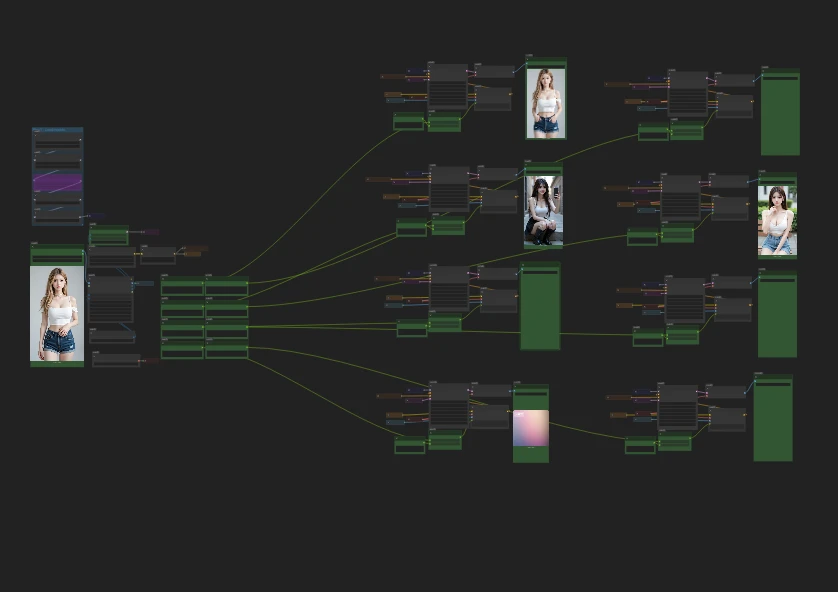Select the empty green preview node at bottom right
Viewport: 838px width, 592px height.
[773, 418]
